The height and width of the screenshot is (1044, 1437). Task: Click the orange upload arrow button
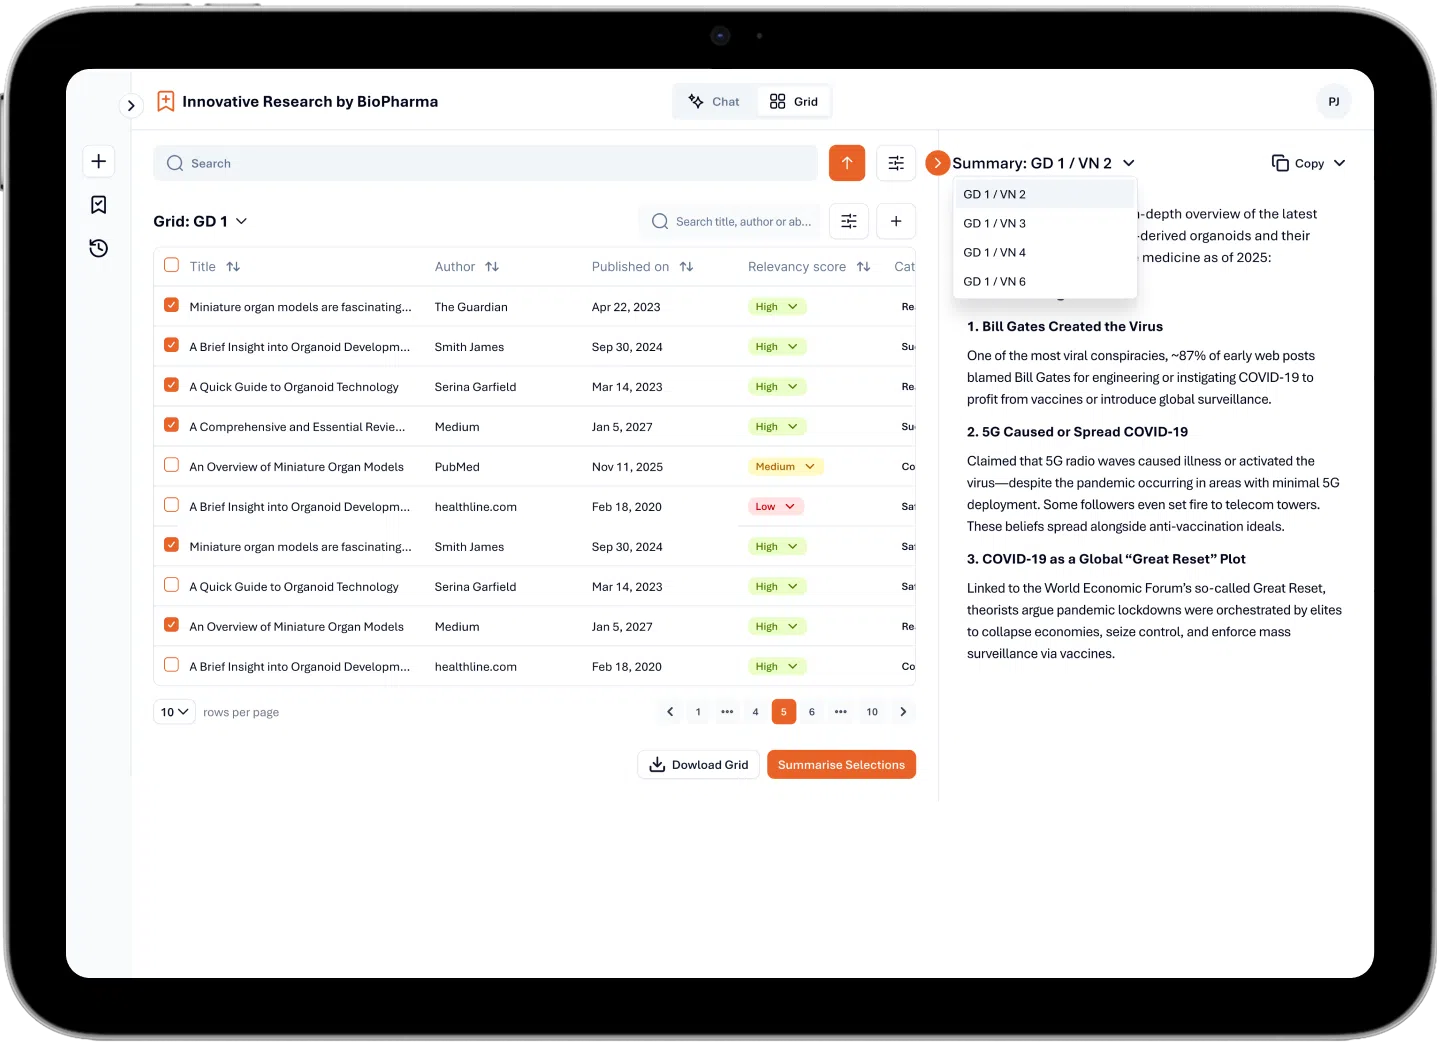(x=846, y=162)
